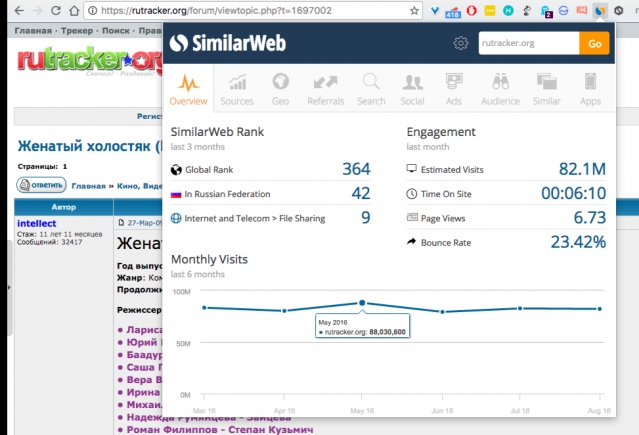Switch to the Social tab

point(412,89)
